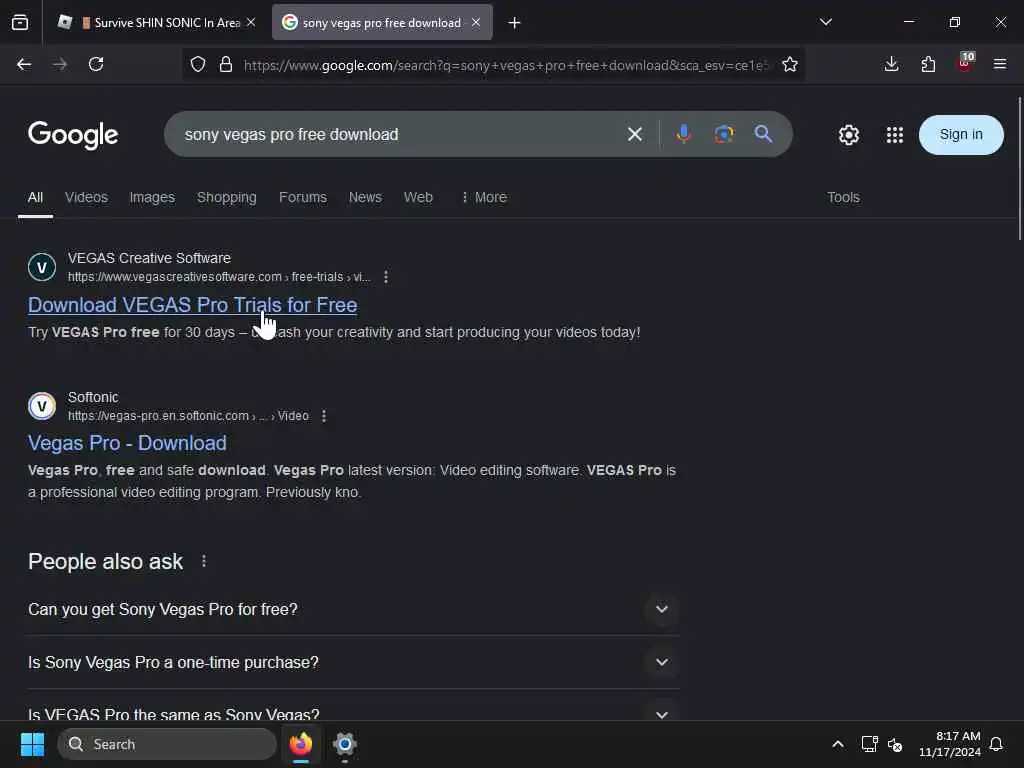This screenshot has width=1024, height=768.
Task: Open Firefox downloads panel
Action: (891, 64)
